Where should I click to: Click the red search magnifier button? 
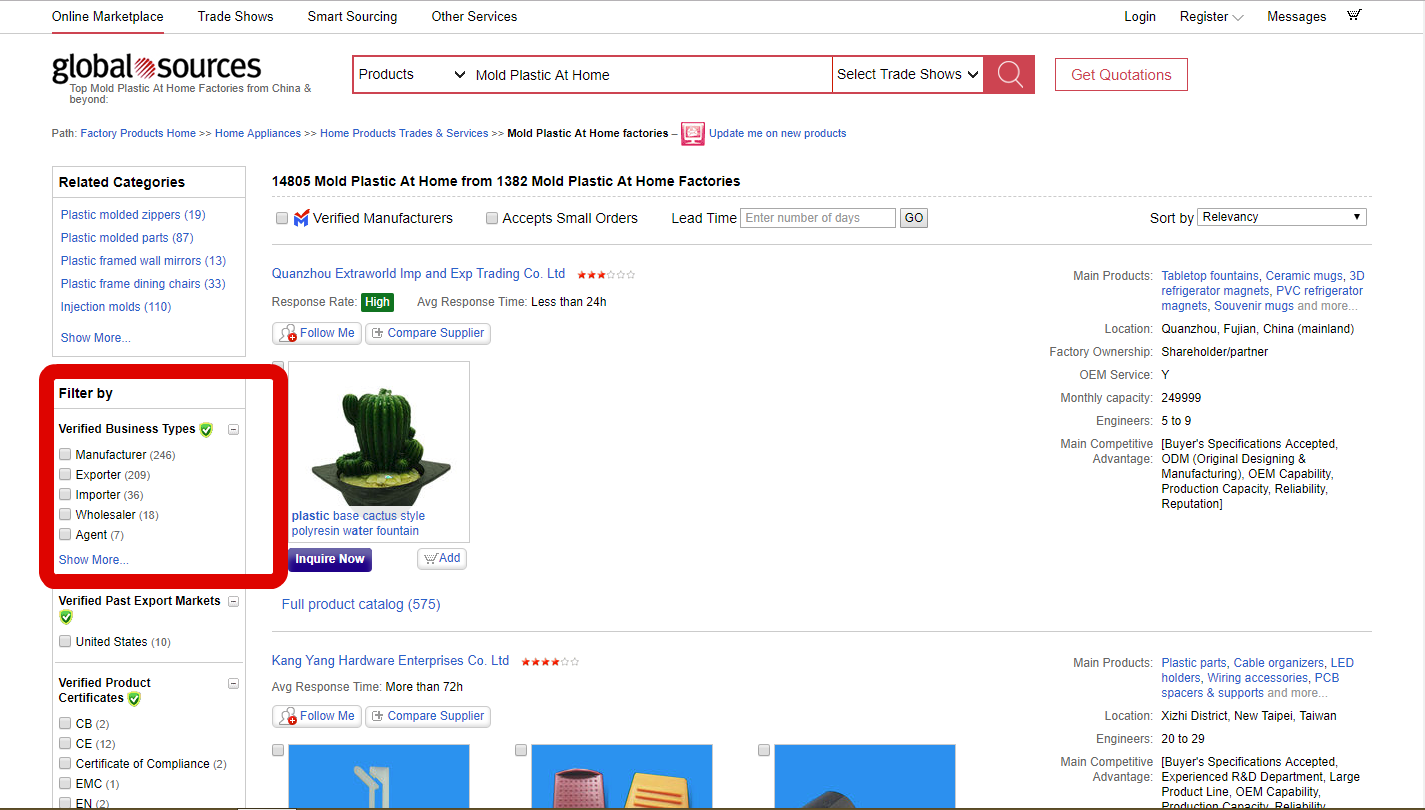point(1009,74)
